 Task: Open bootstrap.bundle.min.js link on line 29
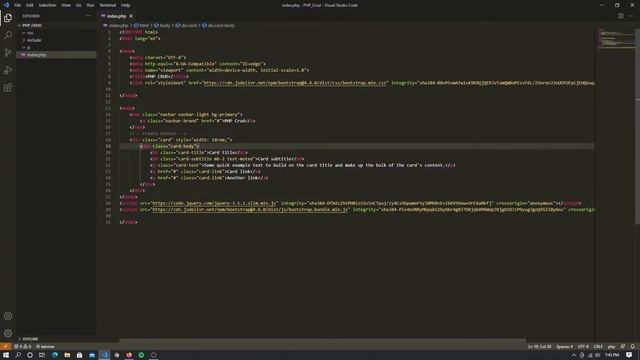(250, 209)
